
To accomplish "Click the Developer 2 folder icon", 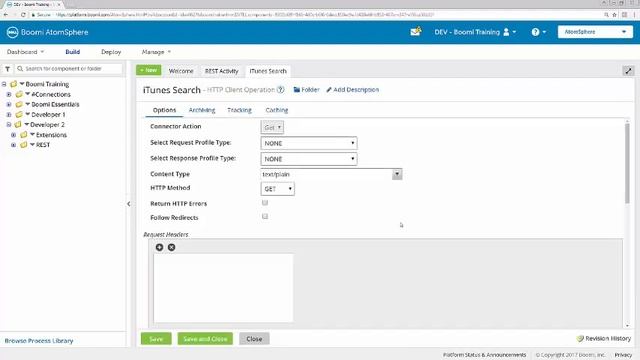I will 18,124.
